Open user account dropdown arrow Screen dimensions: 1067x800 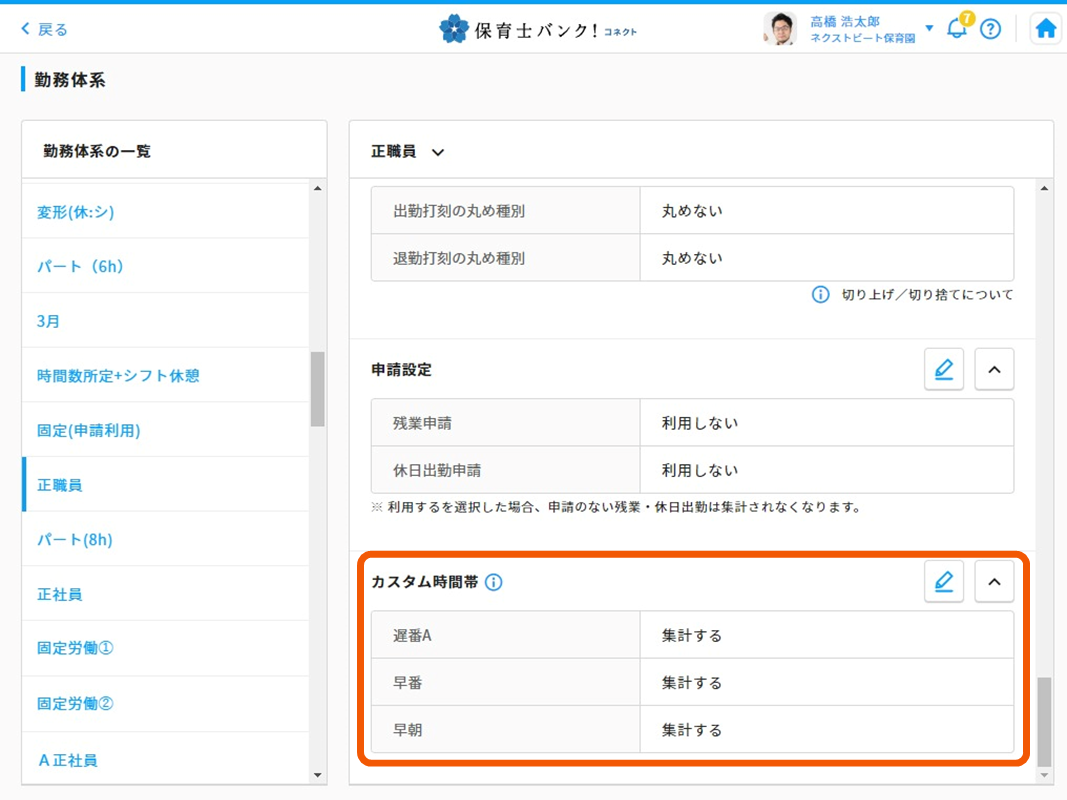[929, 28]
